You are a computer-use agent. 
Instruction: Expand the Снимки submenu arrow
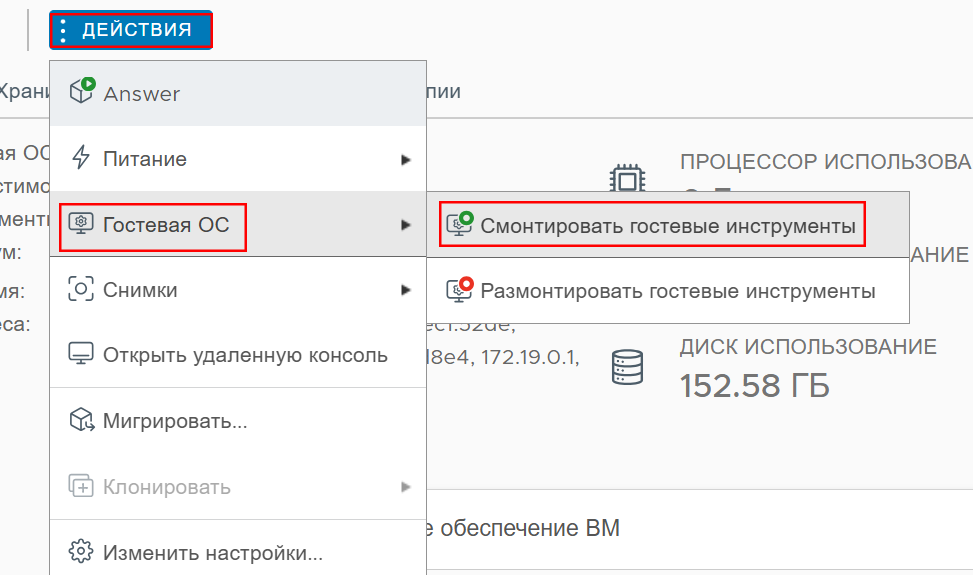[405, 290]
